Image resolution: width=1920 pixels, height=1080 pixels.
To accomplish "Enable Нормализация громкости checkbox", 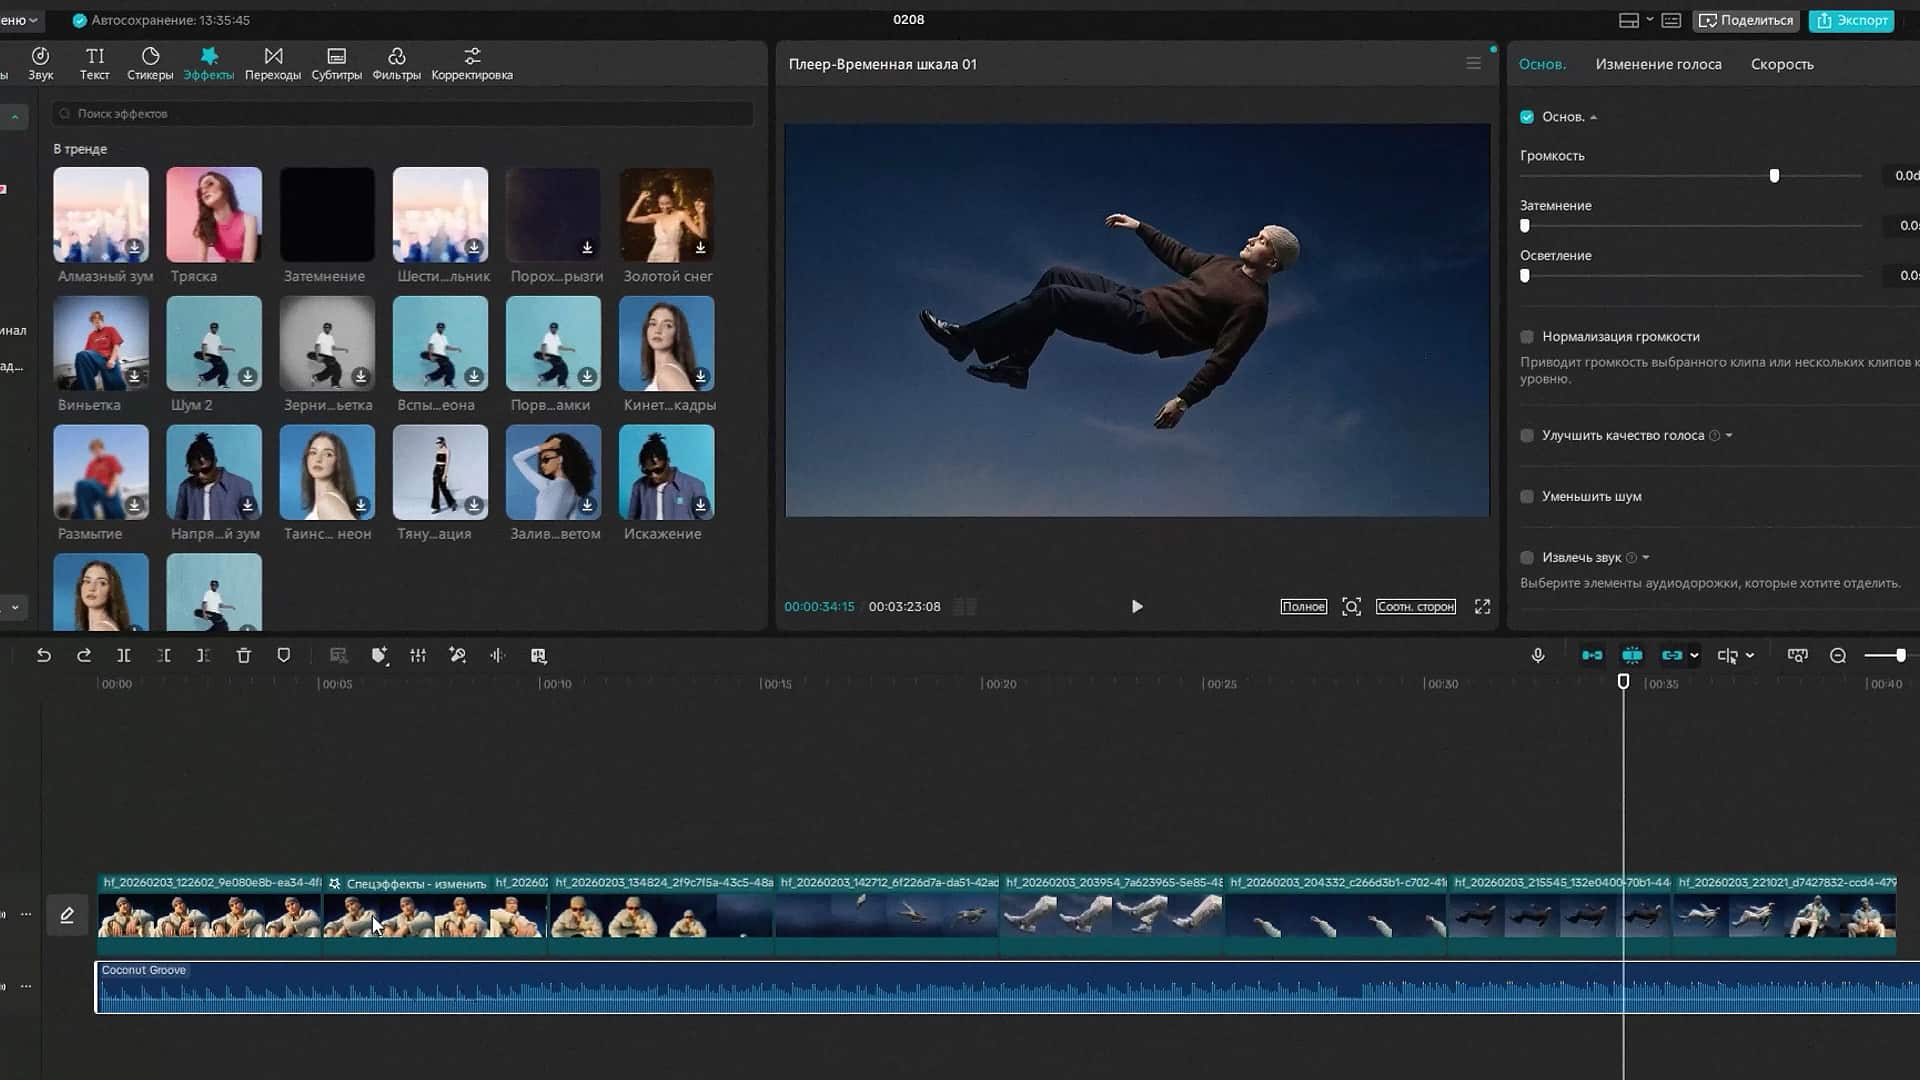I will [1527, 337].
